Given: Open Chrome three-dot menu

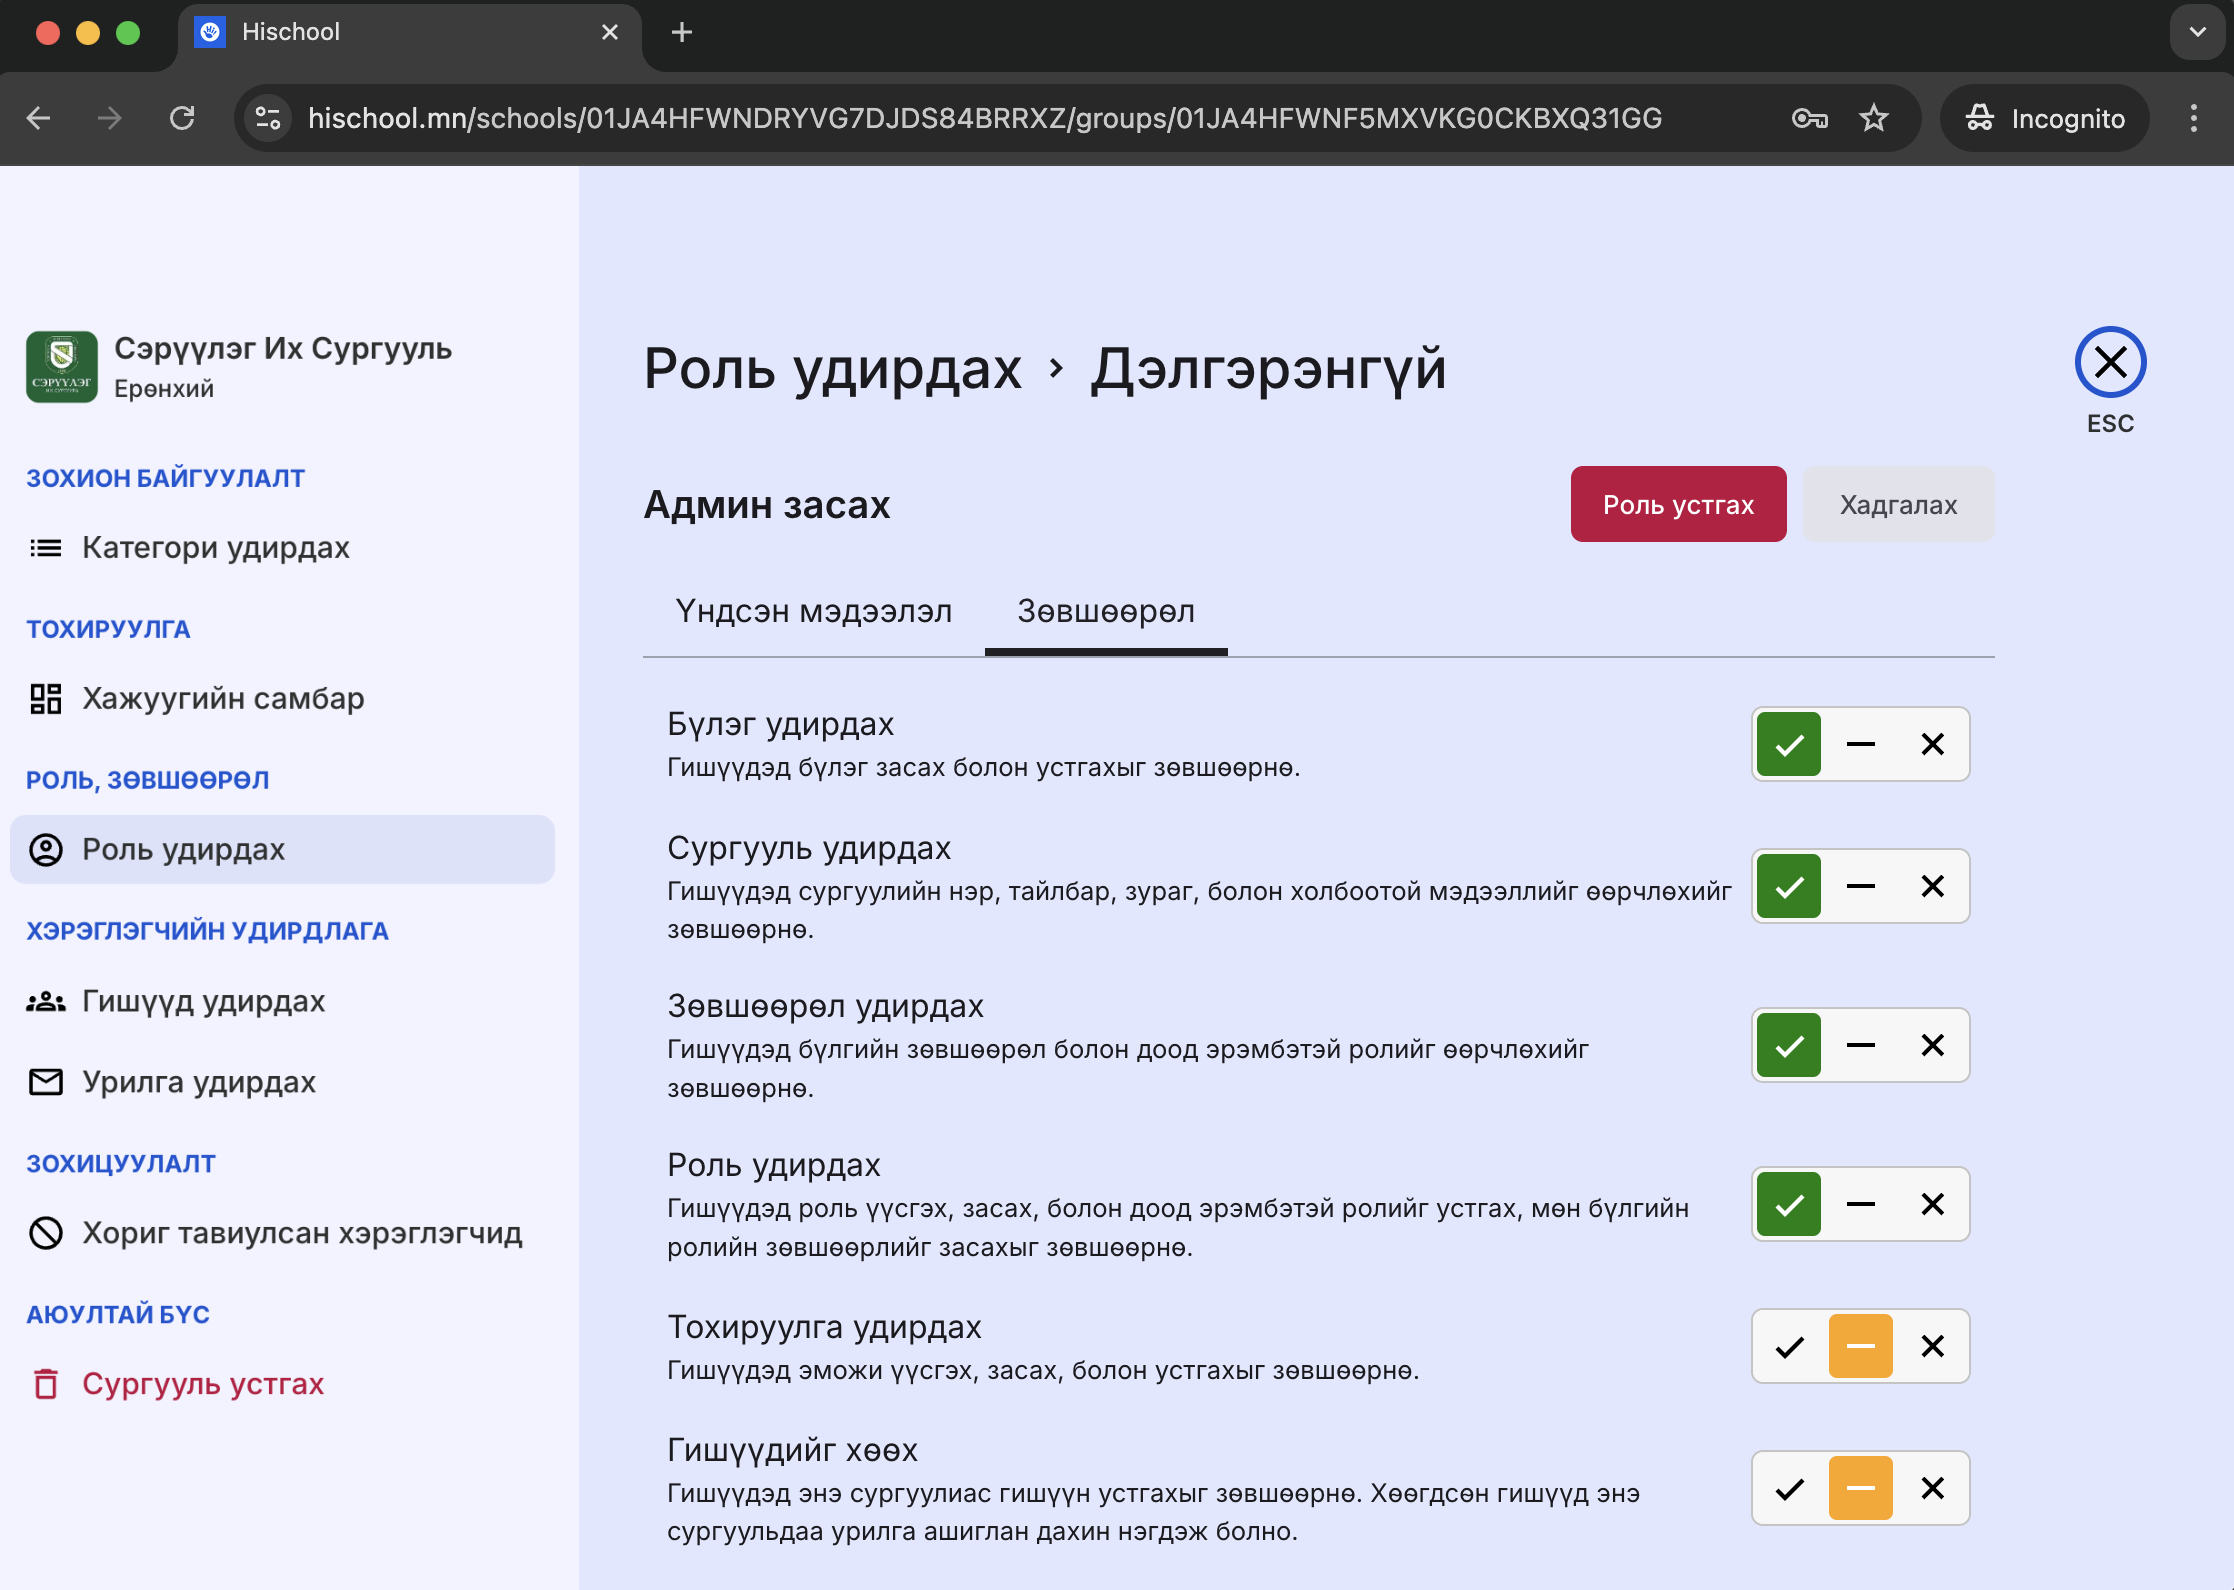Looking at the screenshot, I should pos(2193,118).
